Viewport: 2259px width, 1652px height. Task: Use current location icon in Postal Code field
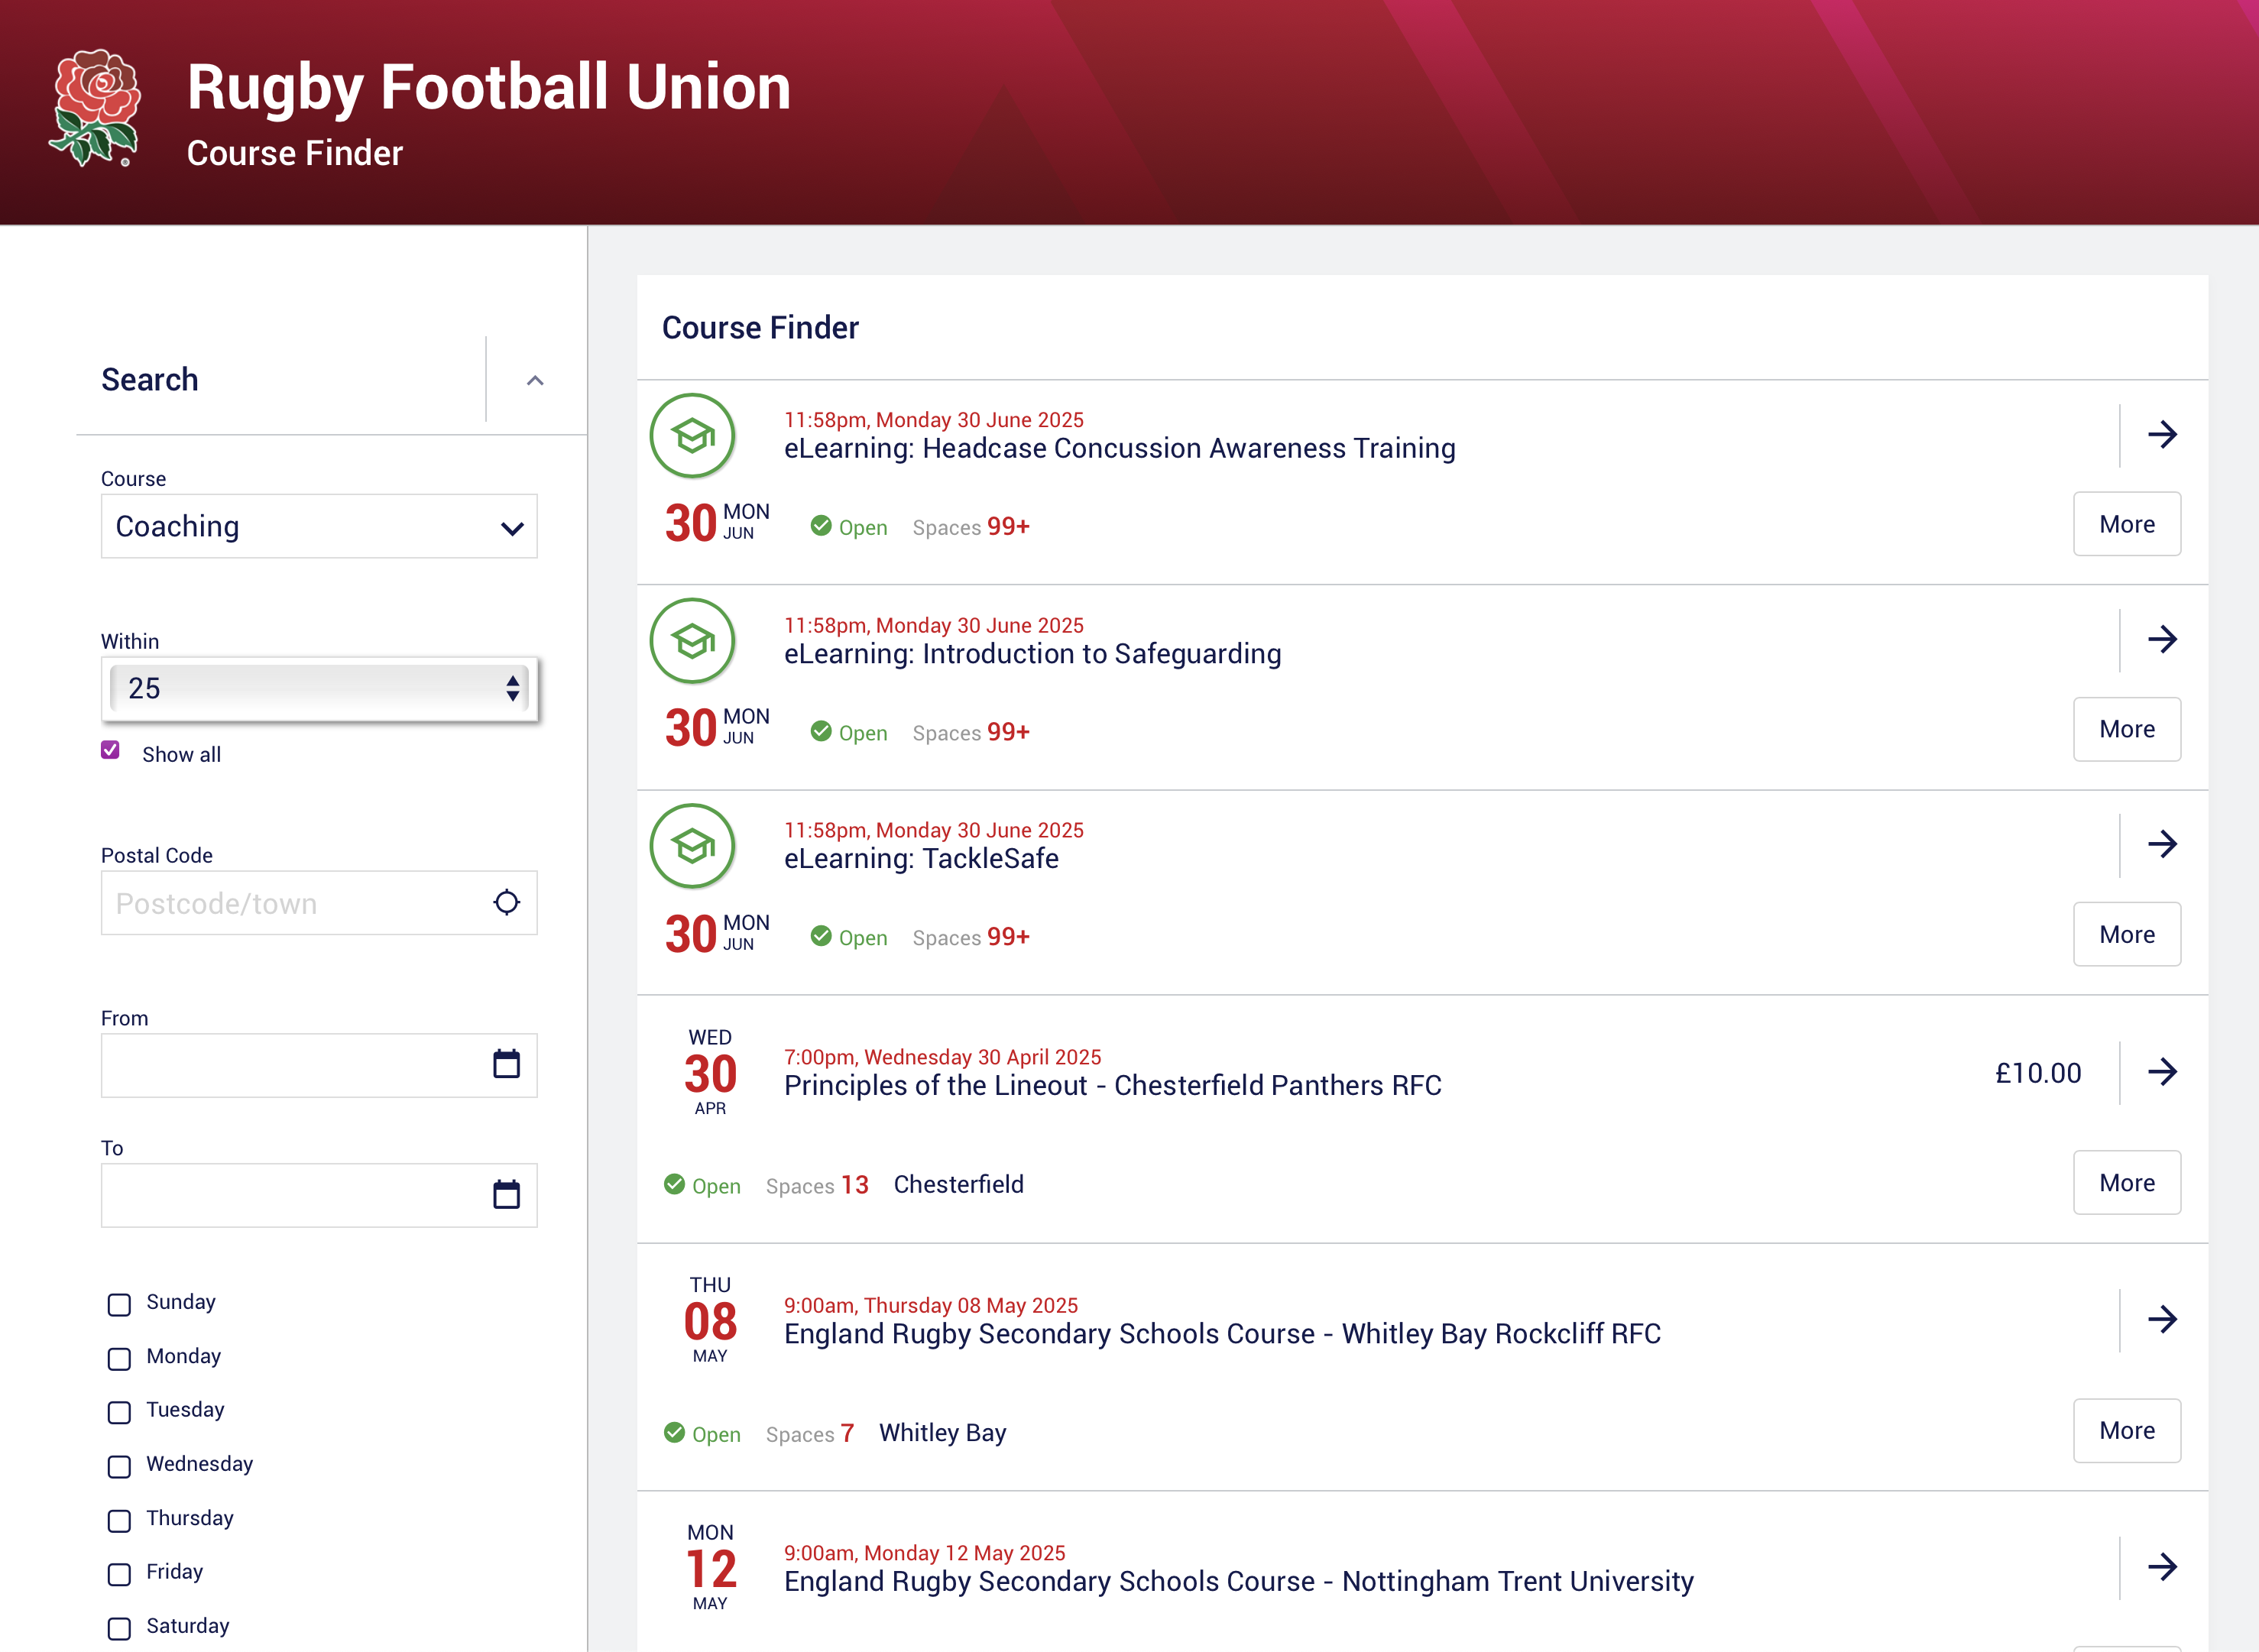507,903
